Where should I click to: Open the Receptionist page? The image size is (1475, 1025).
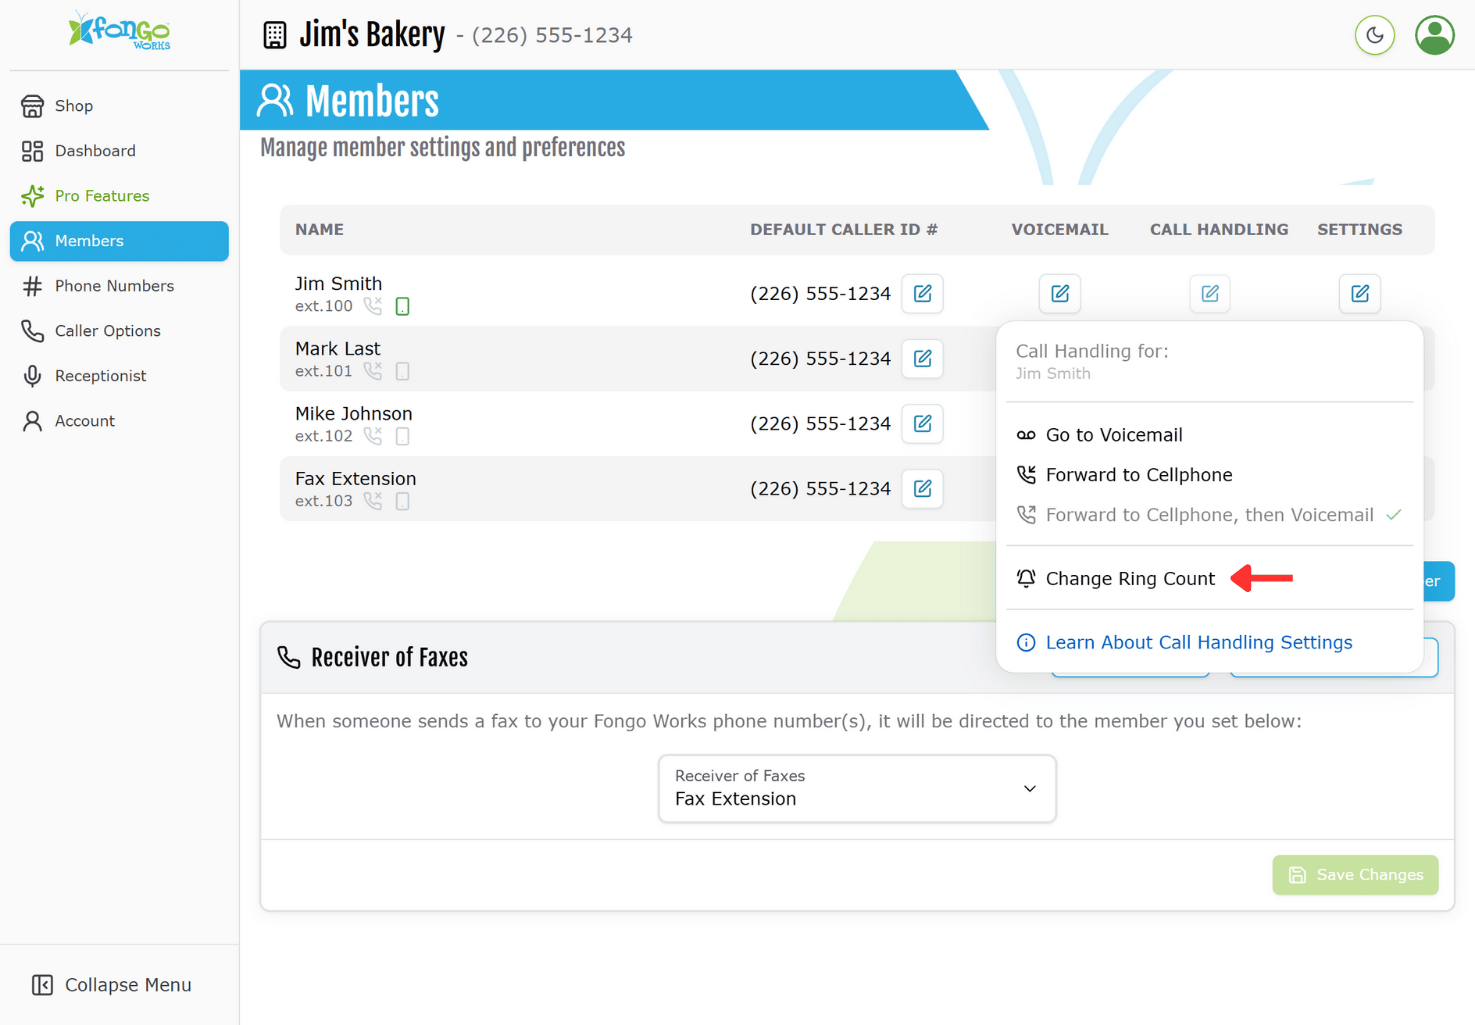[100, 376]
